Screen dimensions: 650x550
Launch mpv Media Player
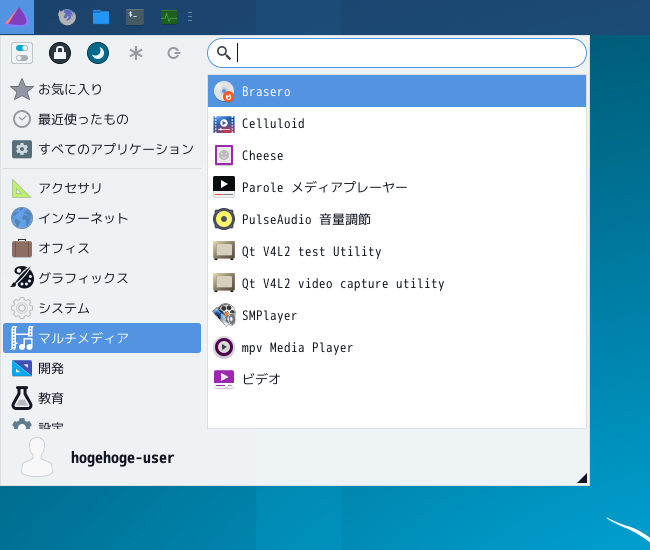[397, 347]
